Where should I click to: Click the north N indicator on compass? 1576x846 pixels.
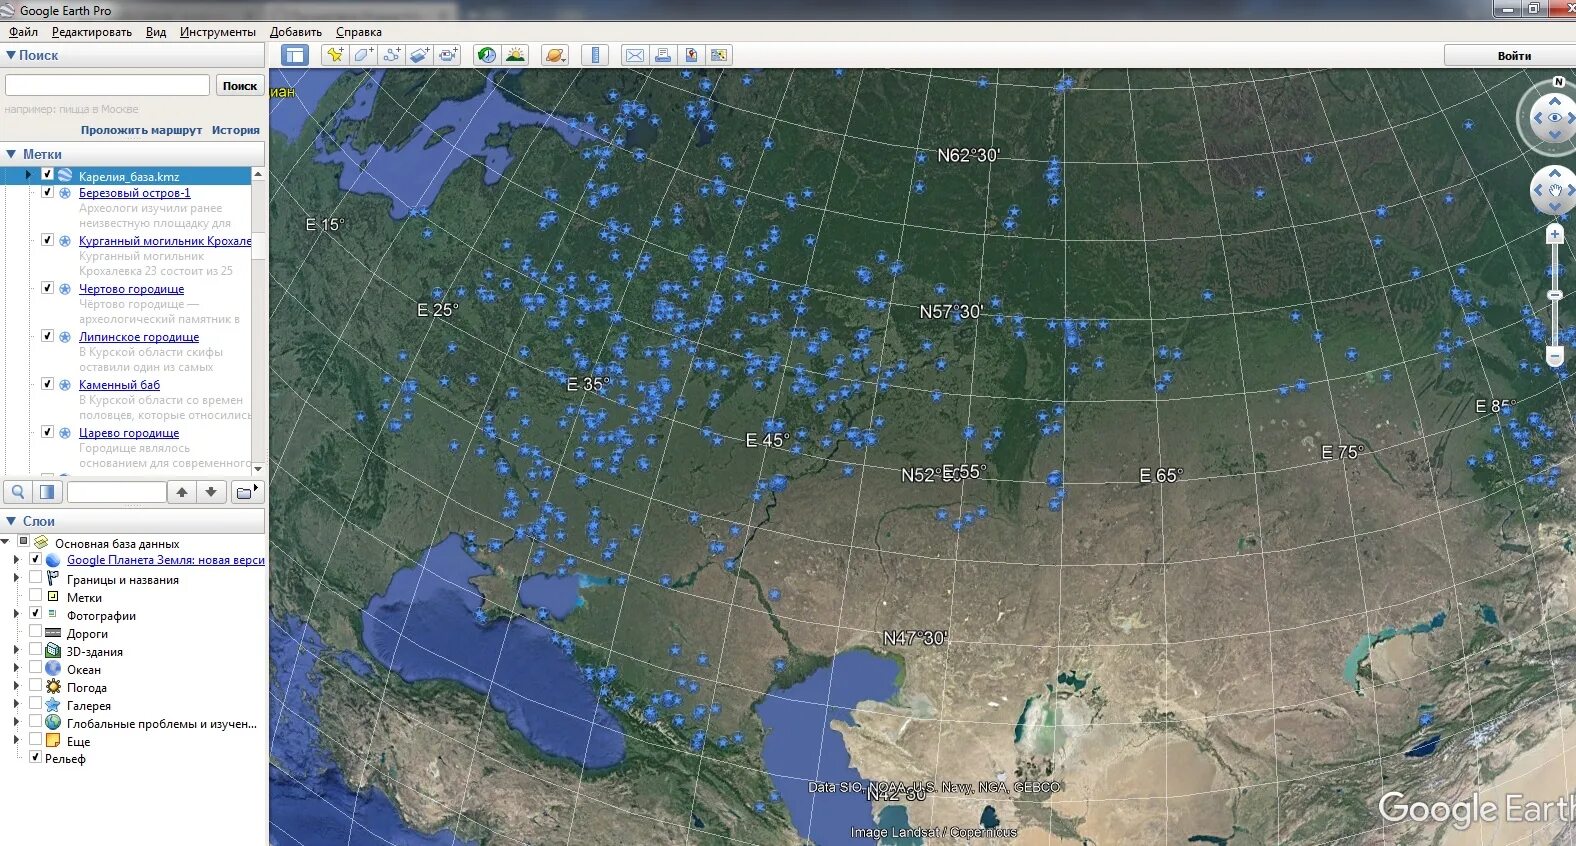[1558, 82]
